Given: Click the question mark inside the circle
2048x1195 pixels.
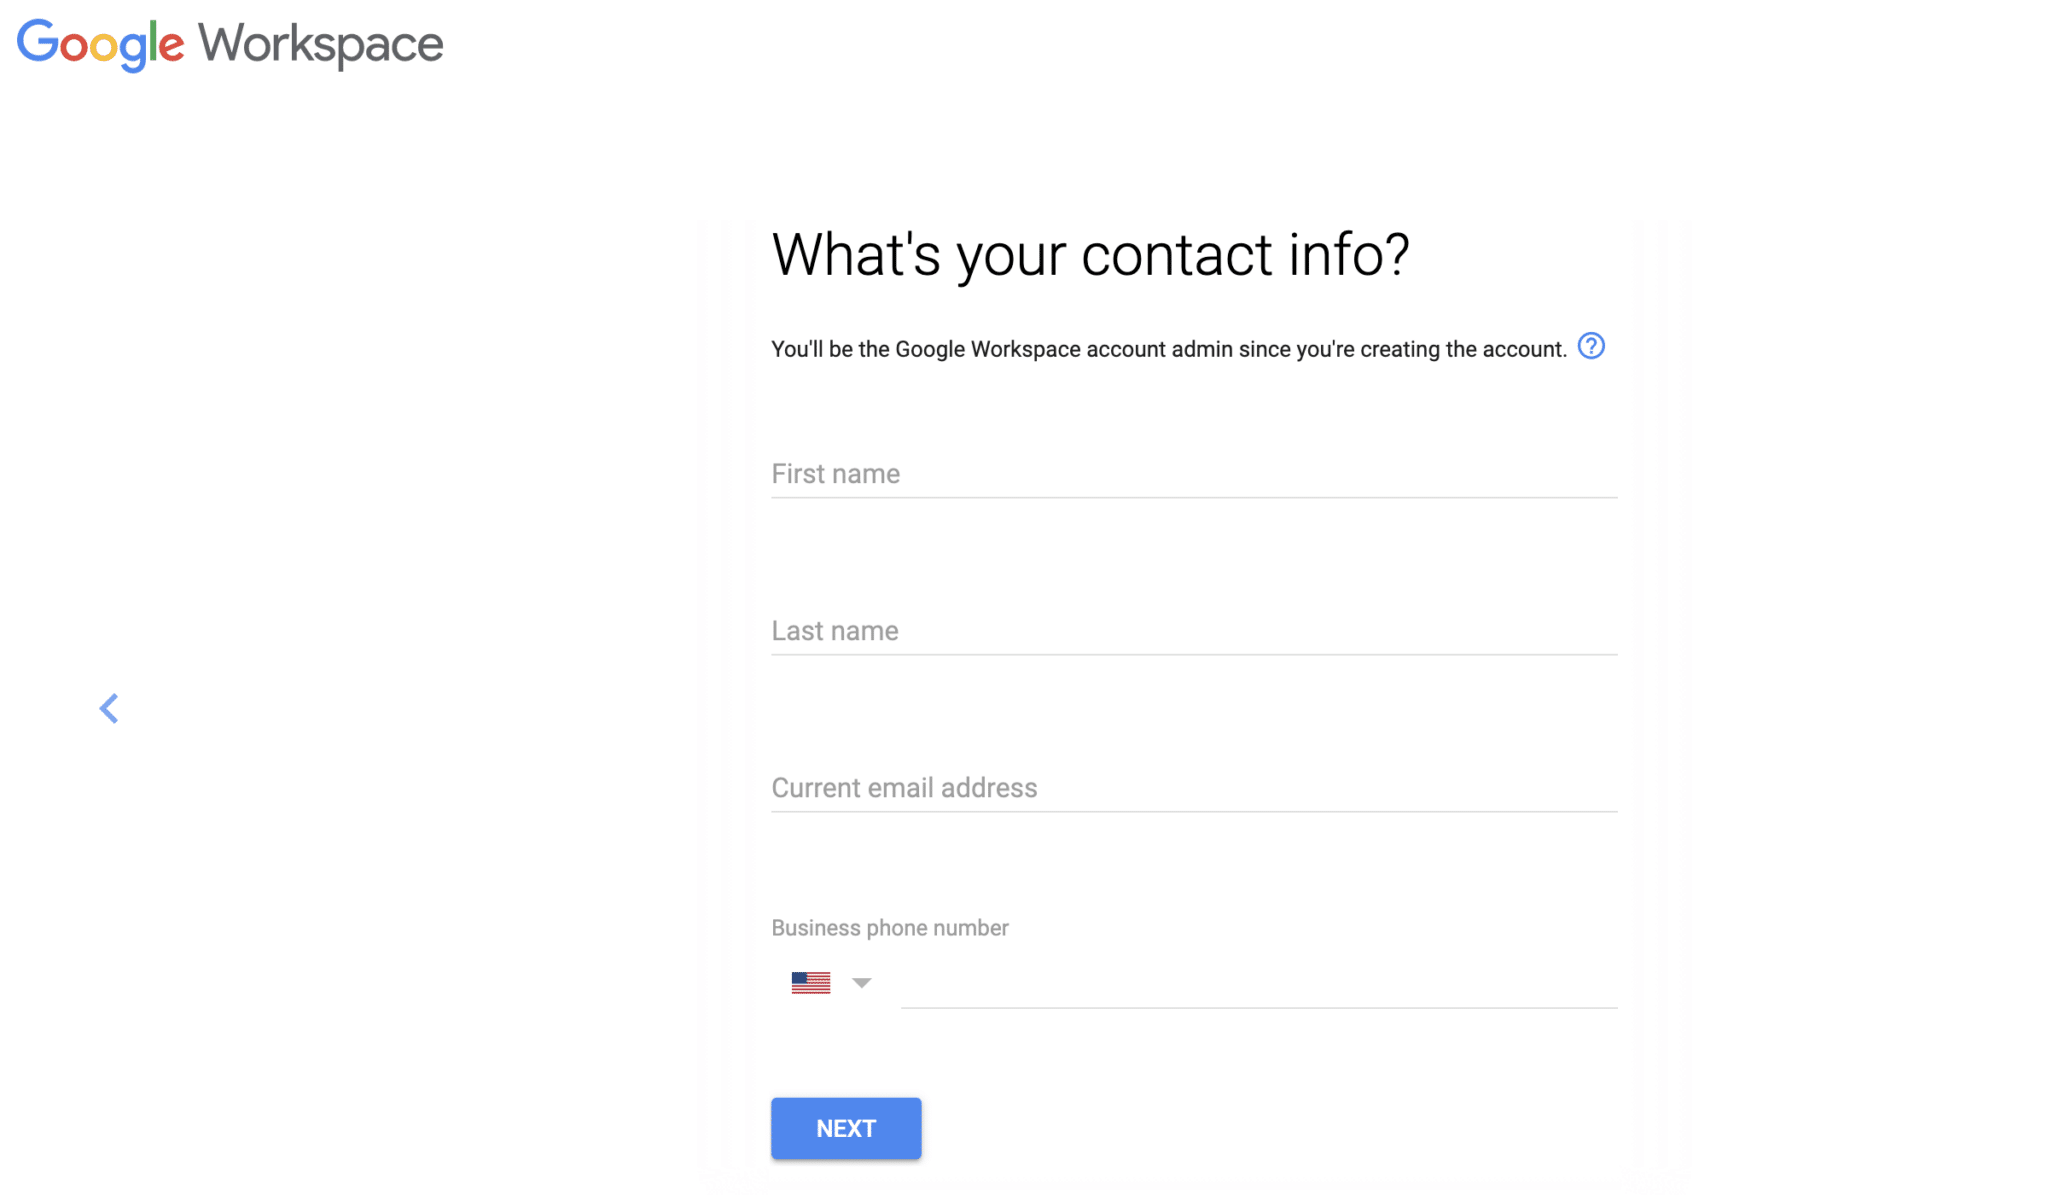Looking at the screenshot, I should click(x=1592, y=346).
